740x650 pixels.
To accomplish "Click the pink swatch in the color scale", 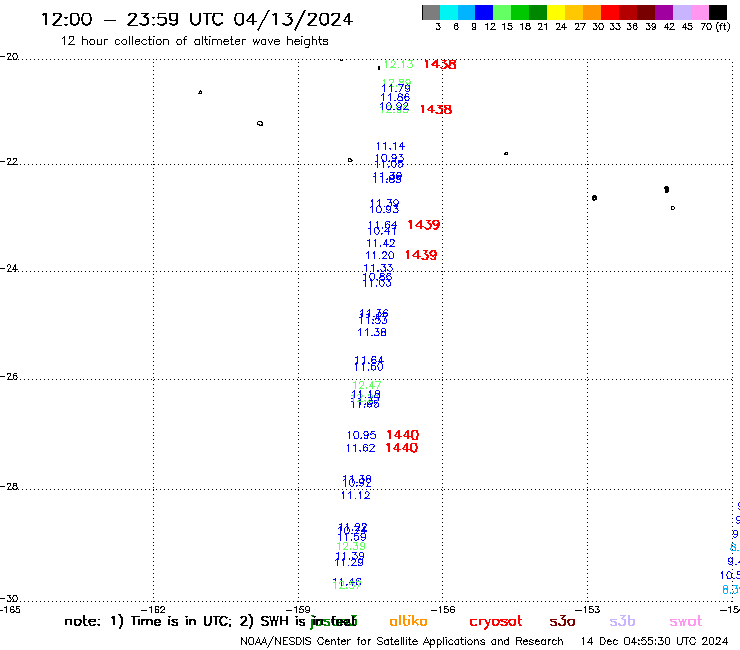I will (x=700, y=12).
